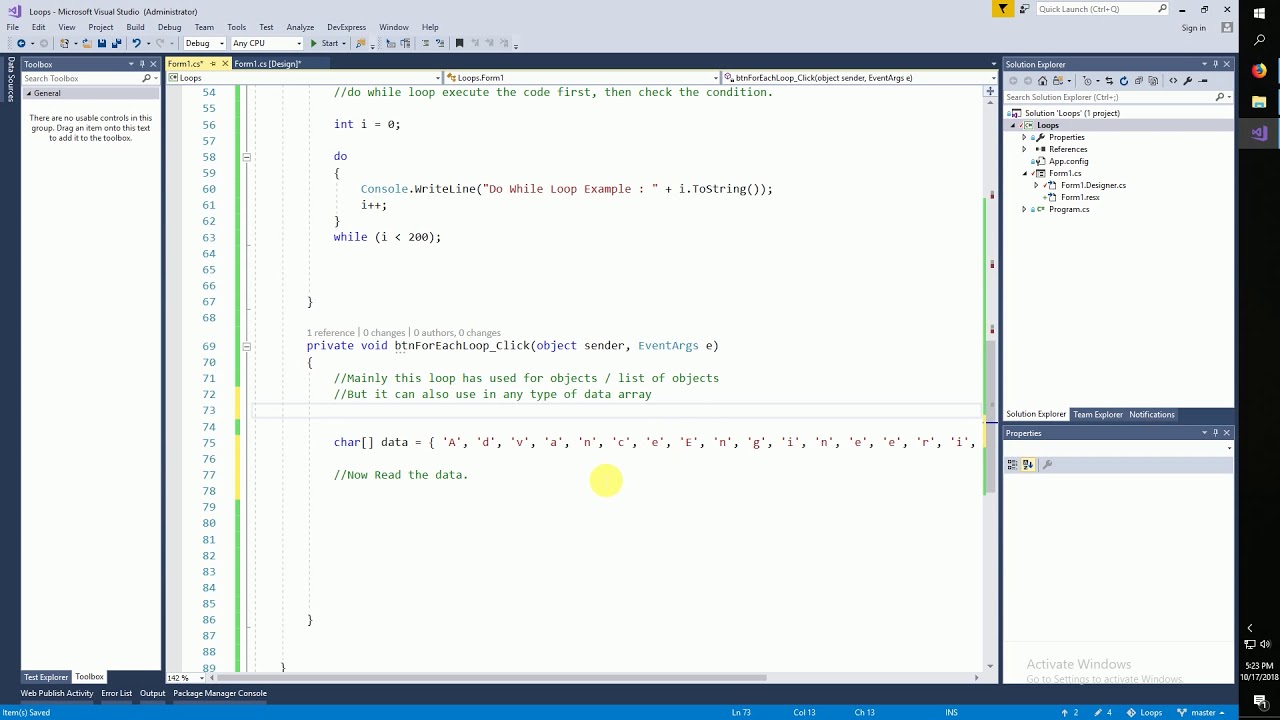Open the File menu
This screenshot has height=720, width=1280.
[x=12, y=27]
